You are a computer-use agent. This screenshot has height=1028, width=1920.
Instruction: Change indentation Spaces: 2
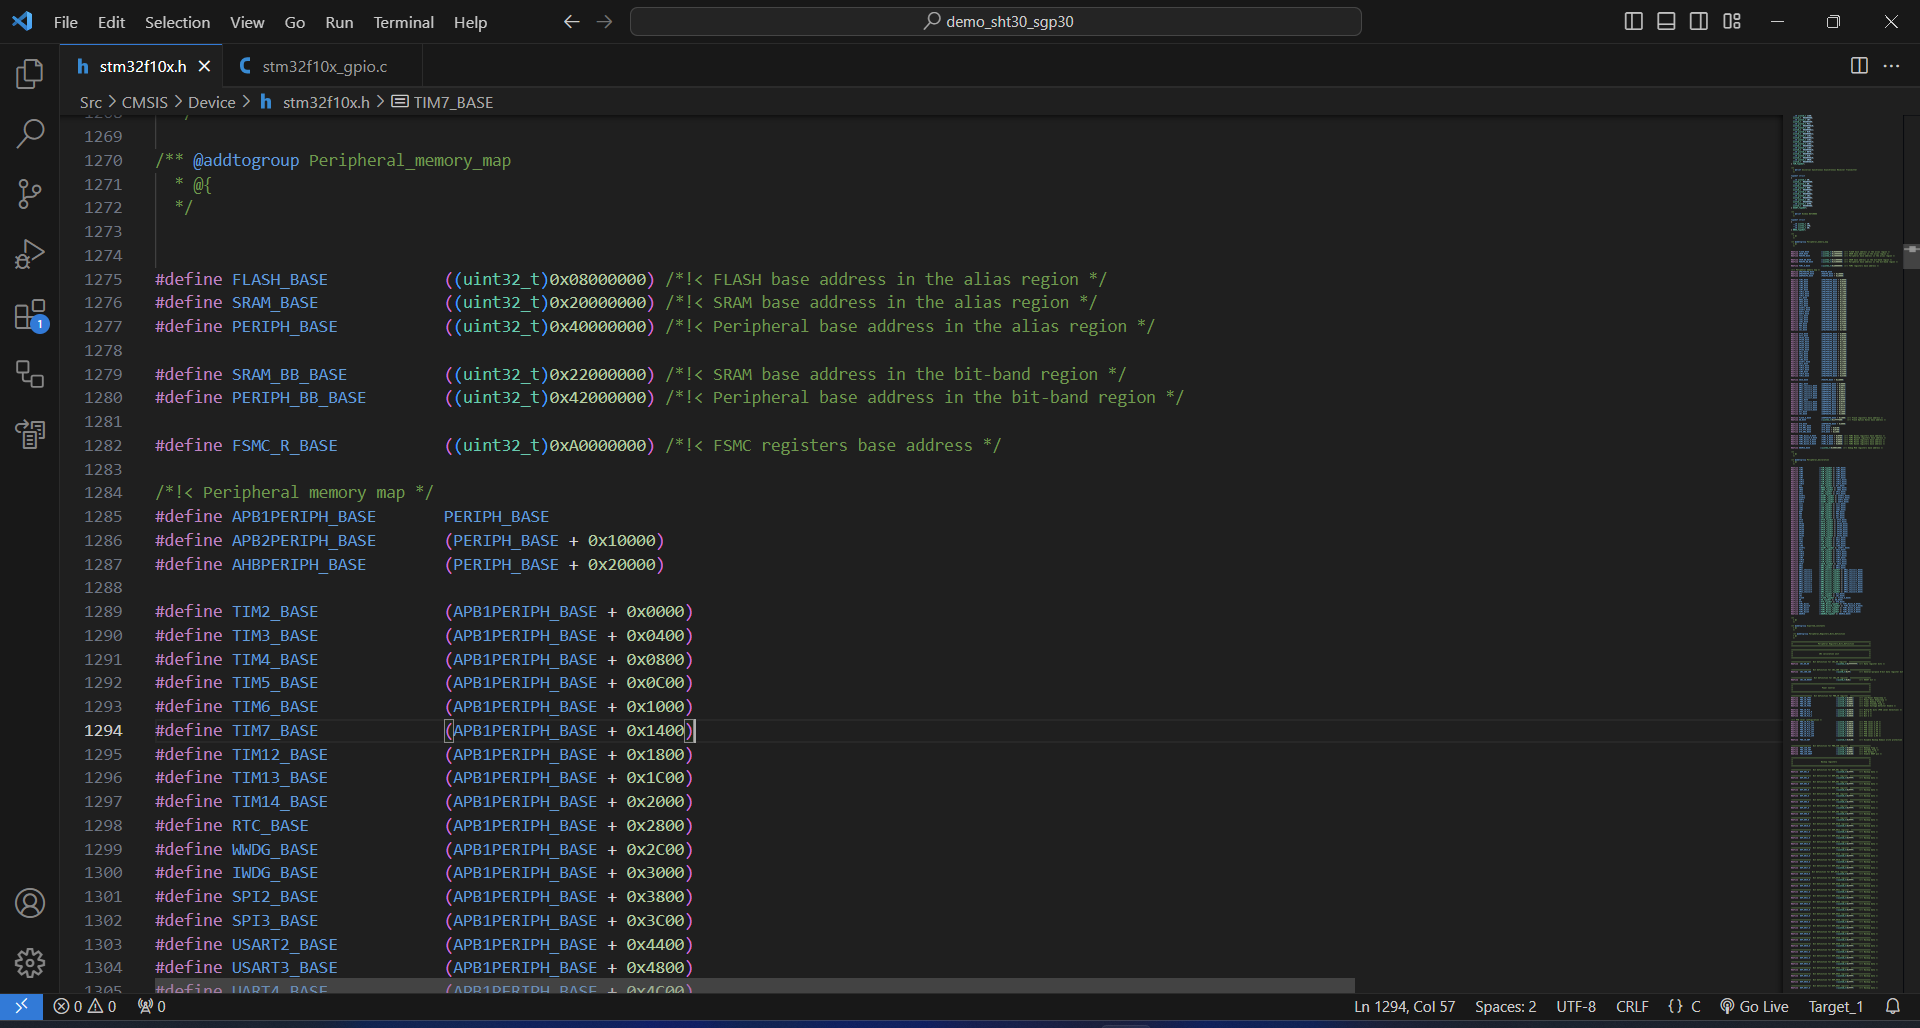pyautogui.click(x=1505, y=1006)
